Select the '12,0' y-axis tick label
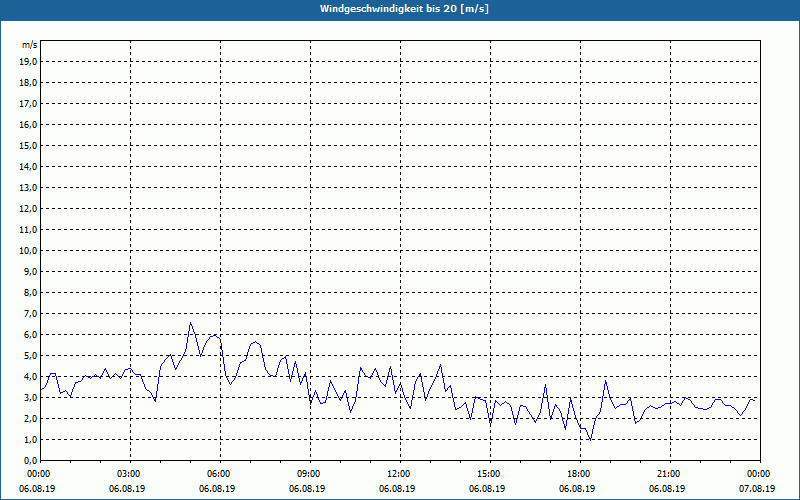 click(29, 209)
